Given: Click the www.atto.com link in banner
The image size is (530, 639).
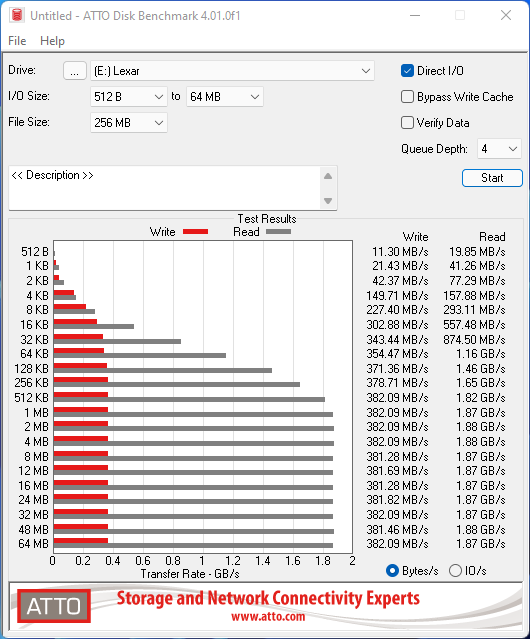Looking at the screenshot, I should (268, 617).
